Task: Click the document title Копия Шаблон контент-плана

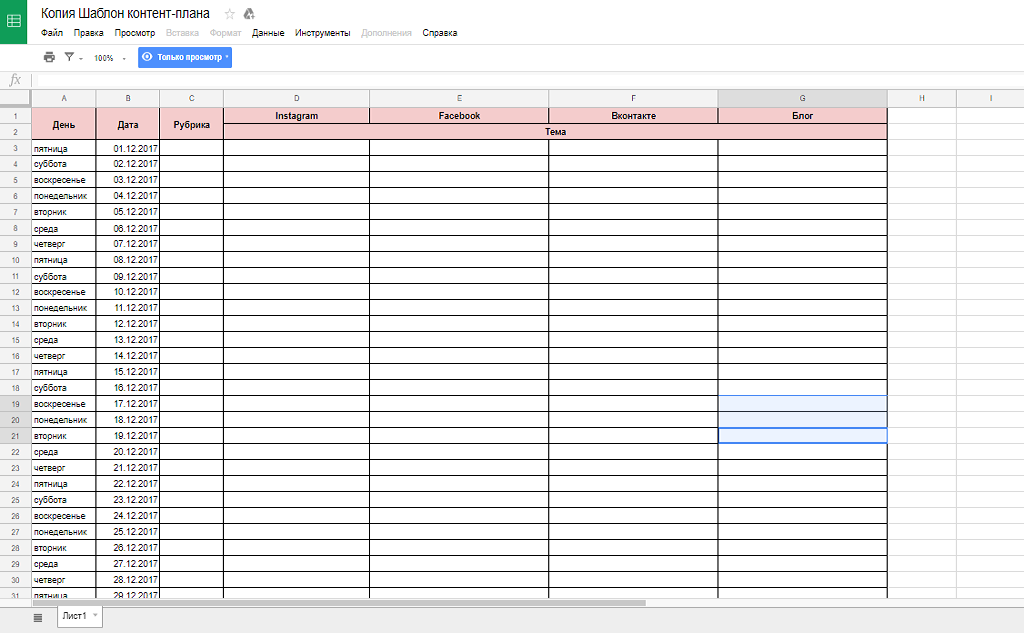Action: coord(125,13)
